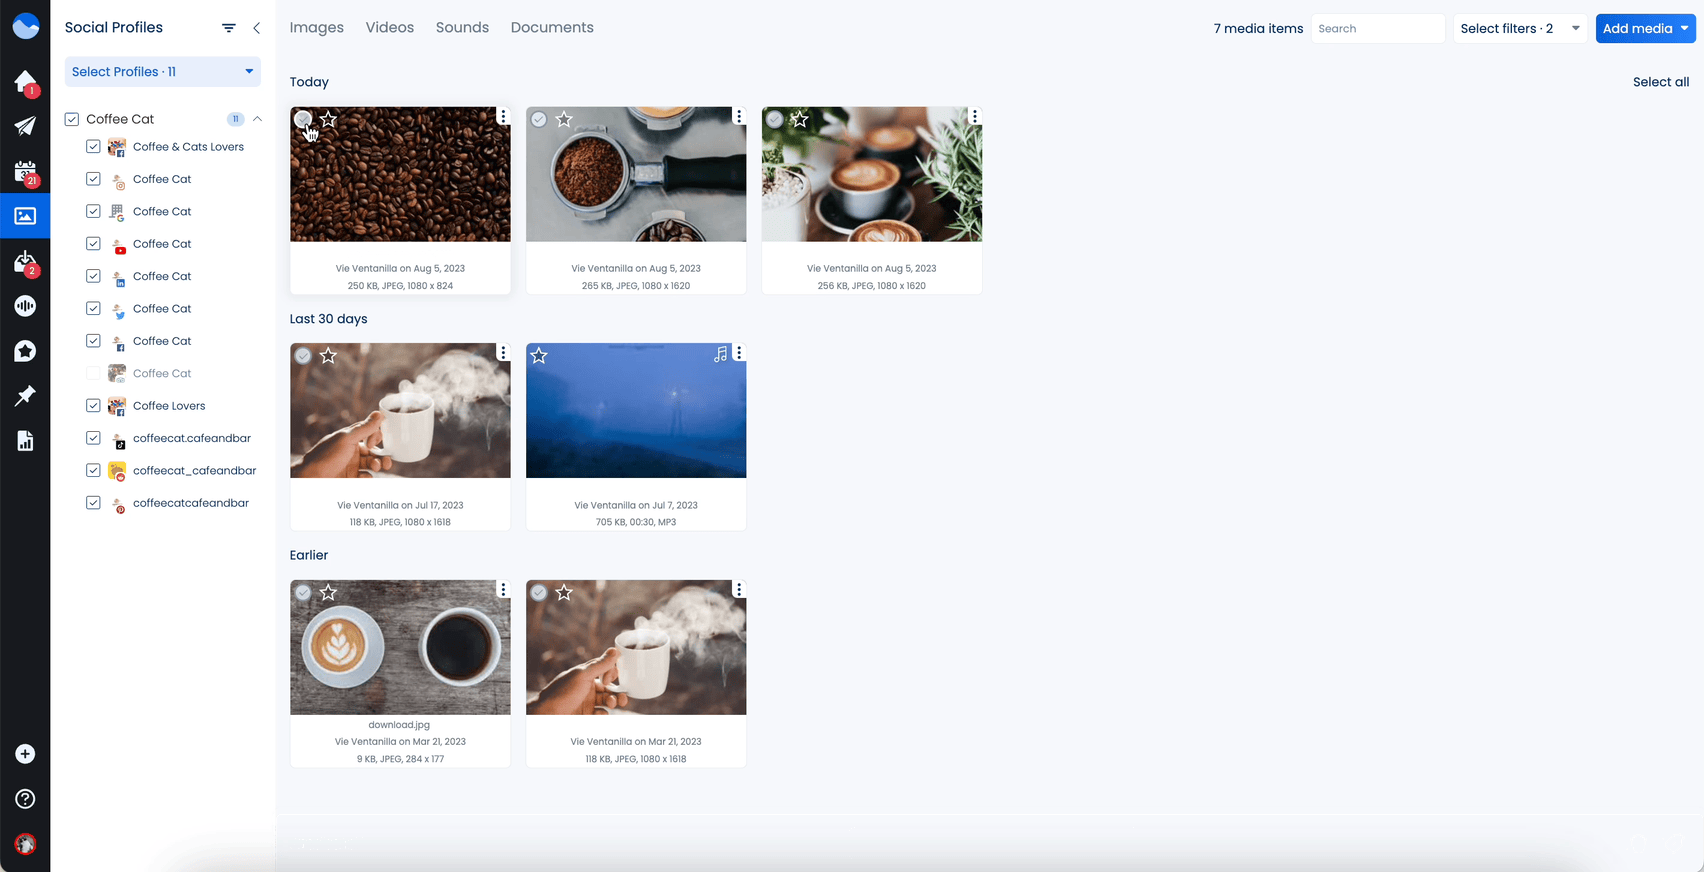Star the ground coffee portafilter image
This screenshot has width=1704, height=872.
(564, 119)
